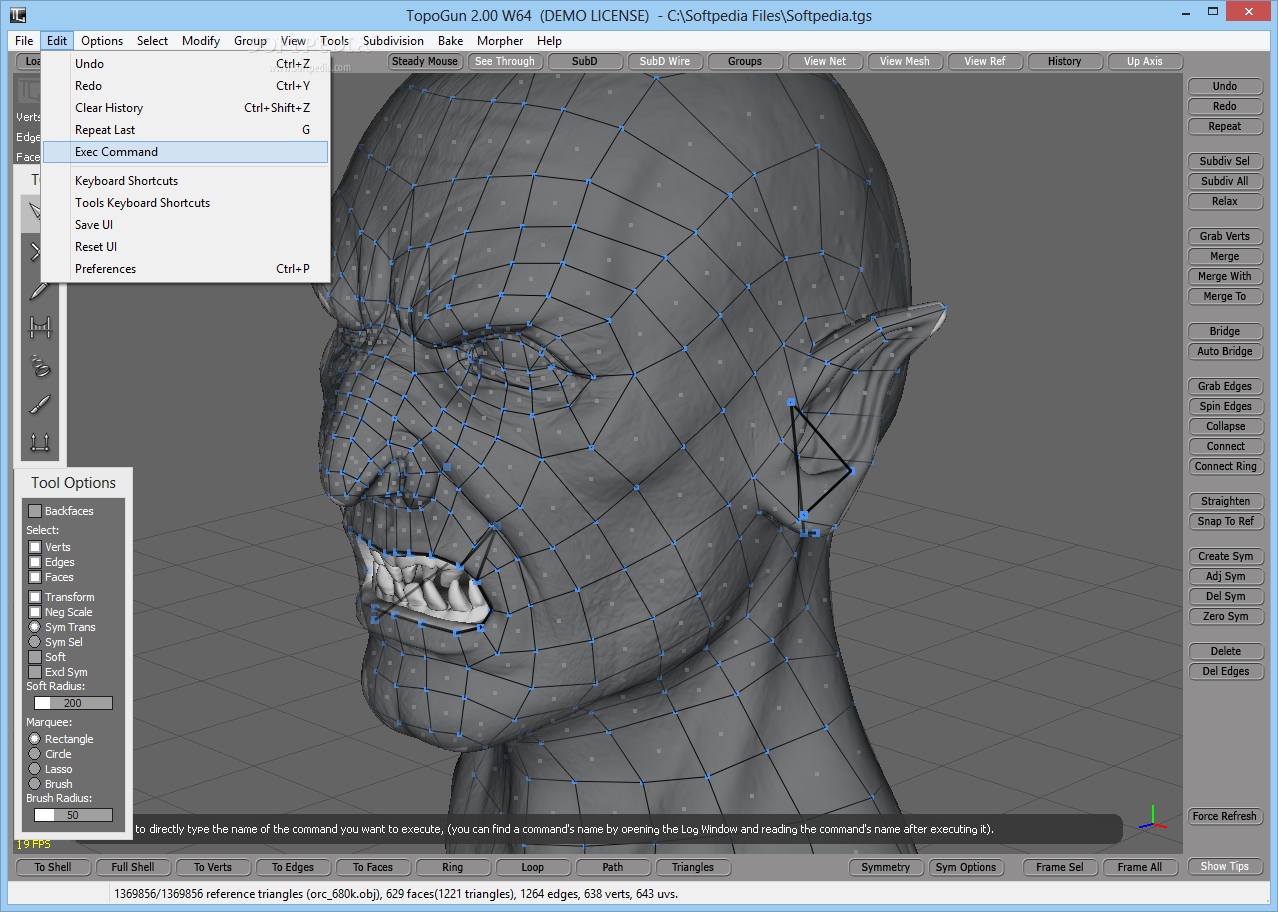Click the To Shell button

53,867
